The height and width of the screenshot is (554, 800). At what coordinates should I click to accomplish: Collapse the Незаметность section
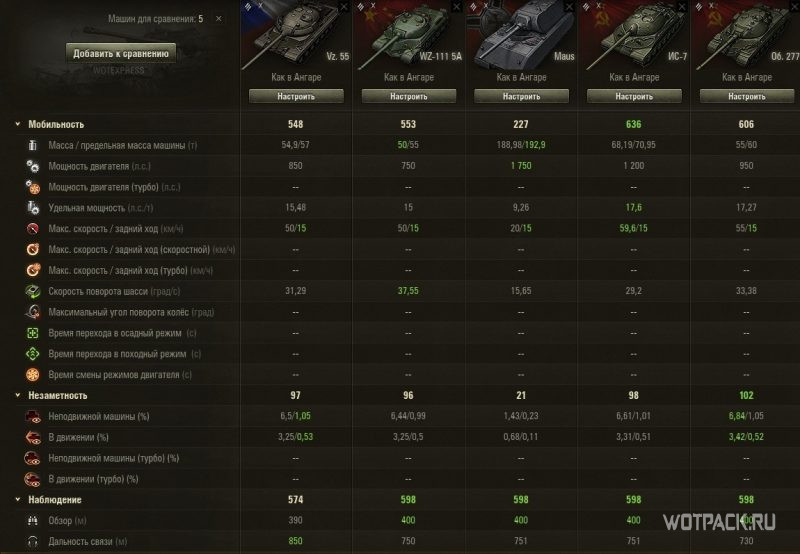pos(18,395)
